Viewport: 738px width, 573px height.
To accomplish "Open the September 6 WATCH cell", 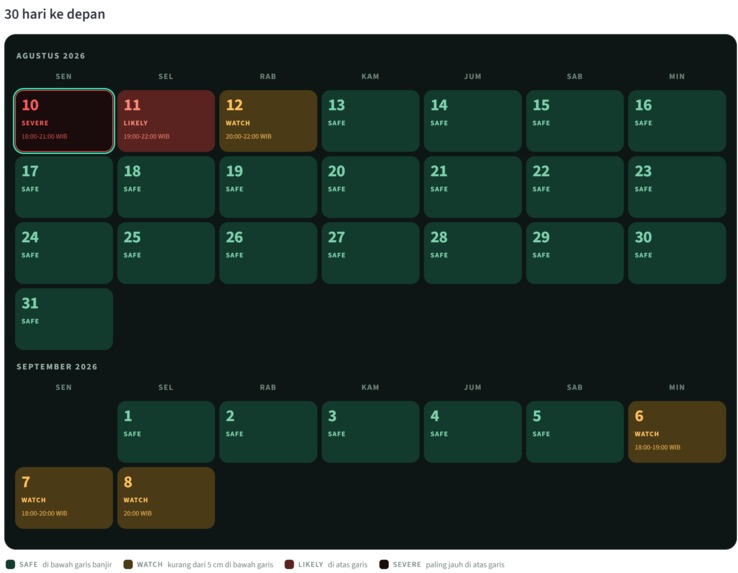I will [x=677, y=432].
